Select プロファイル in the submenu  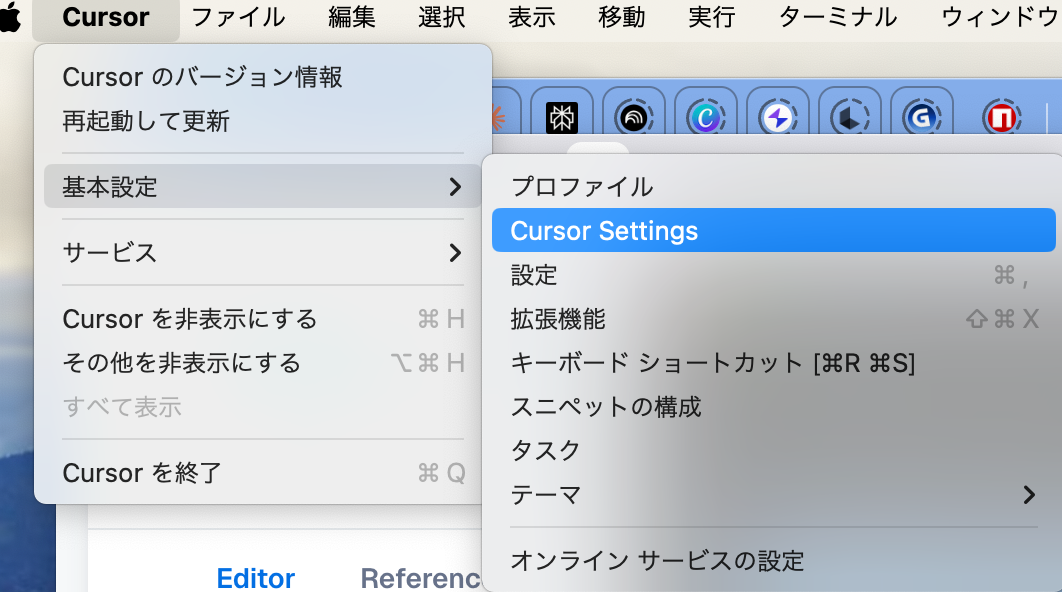coord(773,187)
